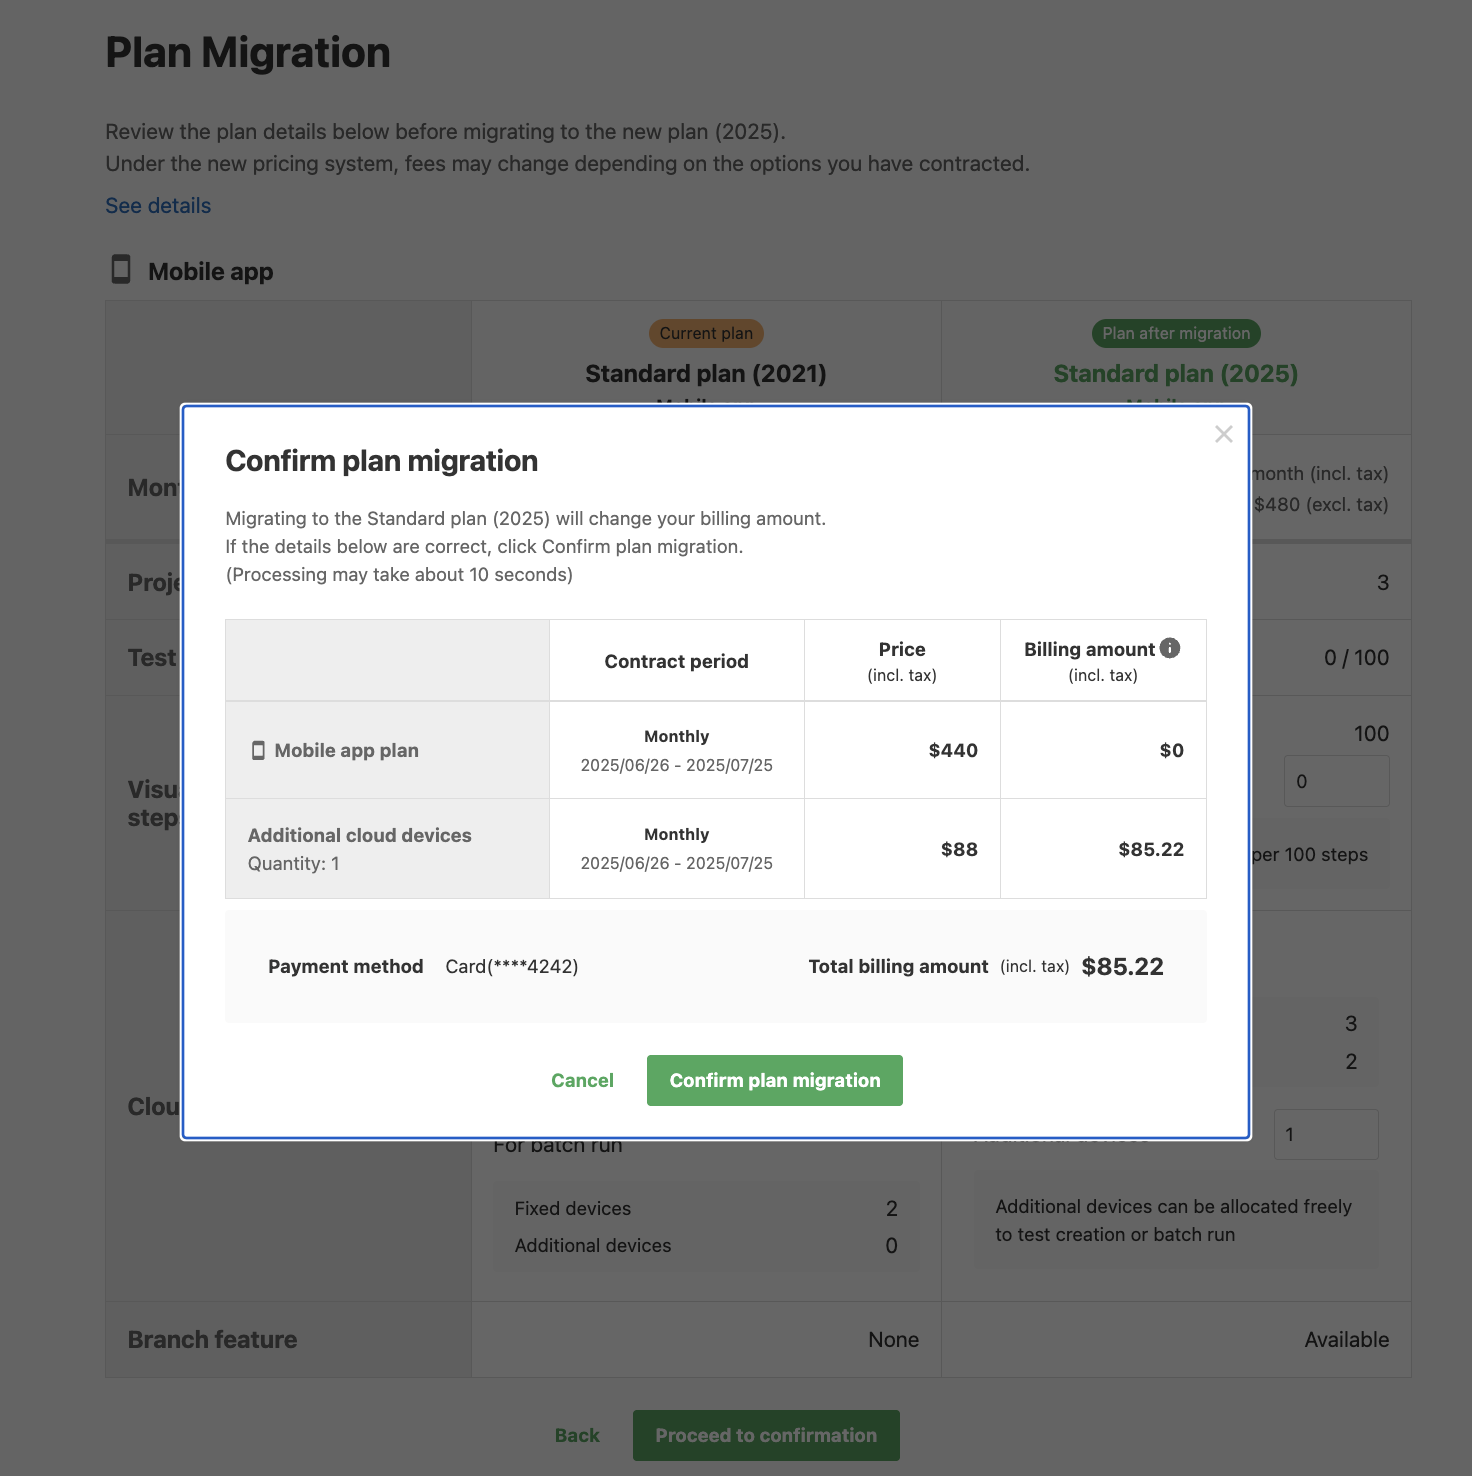The image size is (1472, 1476).
Task: Click the Total billing amount $85.22
Action: tap(1123, 966)
